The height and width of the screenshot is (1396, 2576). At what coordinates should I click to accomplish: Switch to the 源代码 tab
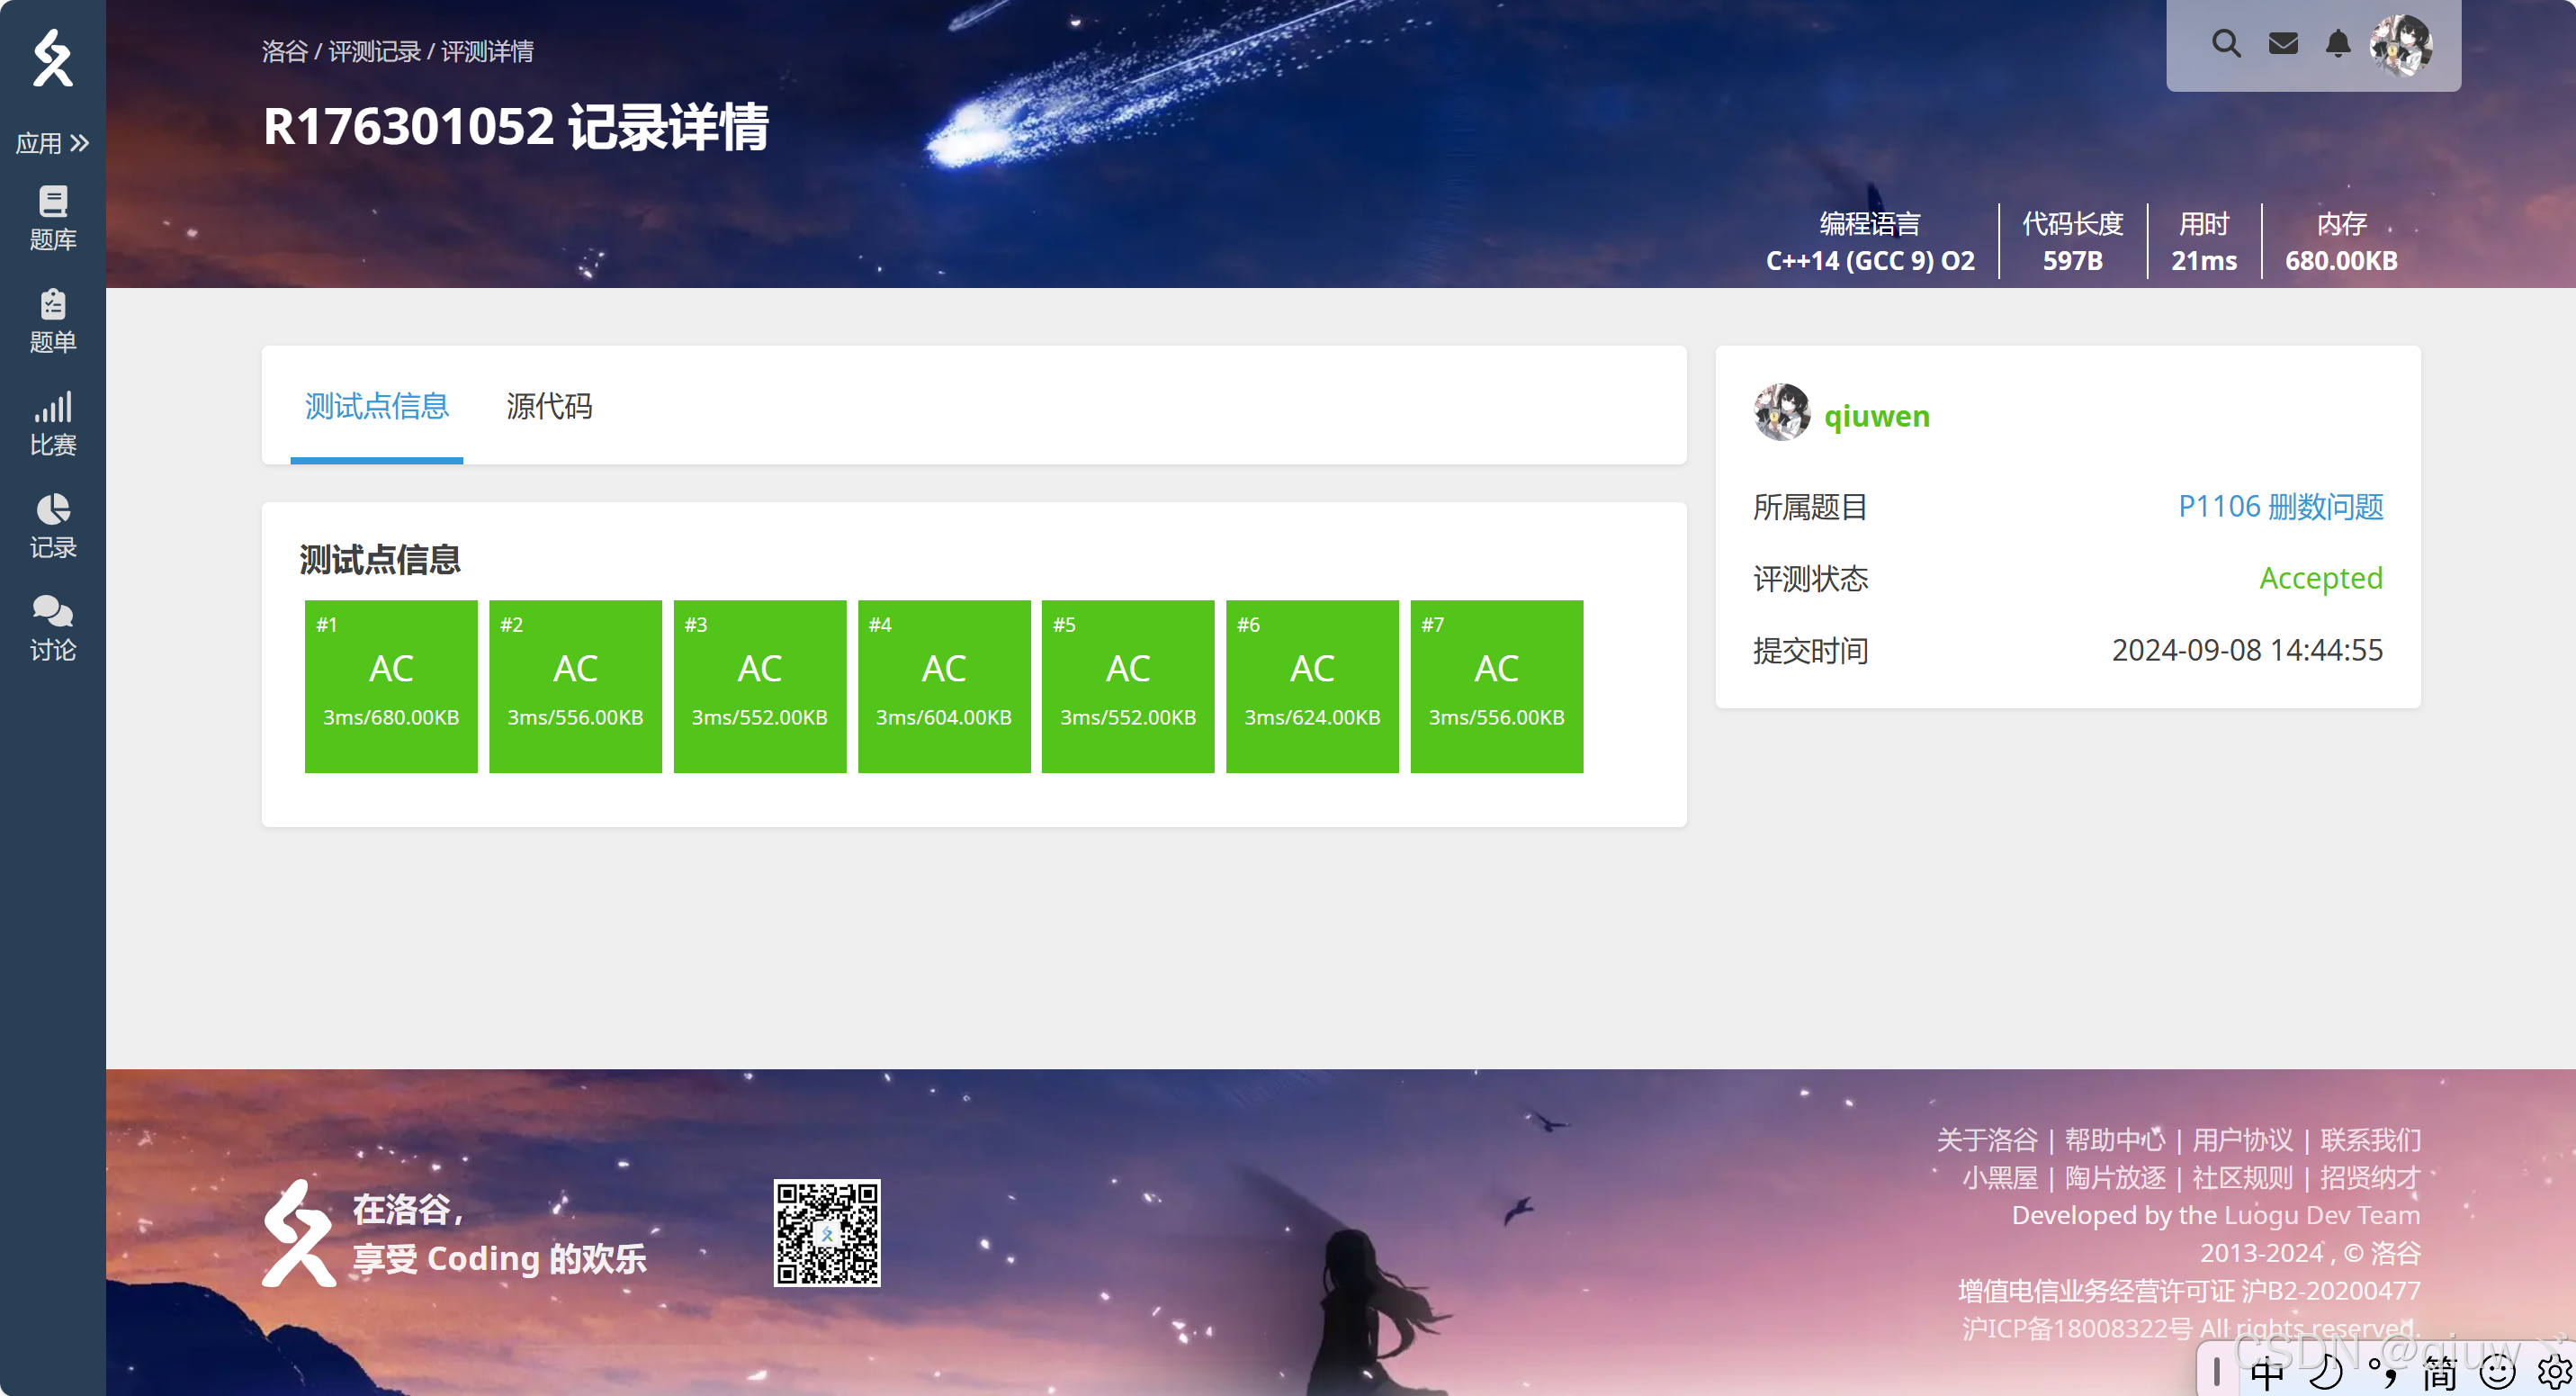[548, 406]
